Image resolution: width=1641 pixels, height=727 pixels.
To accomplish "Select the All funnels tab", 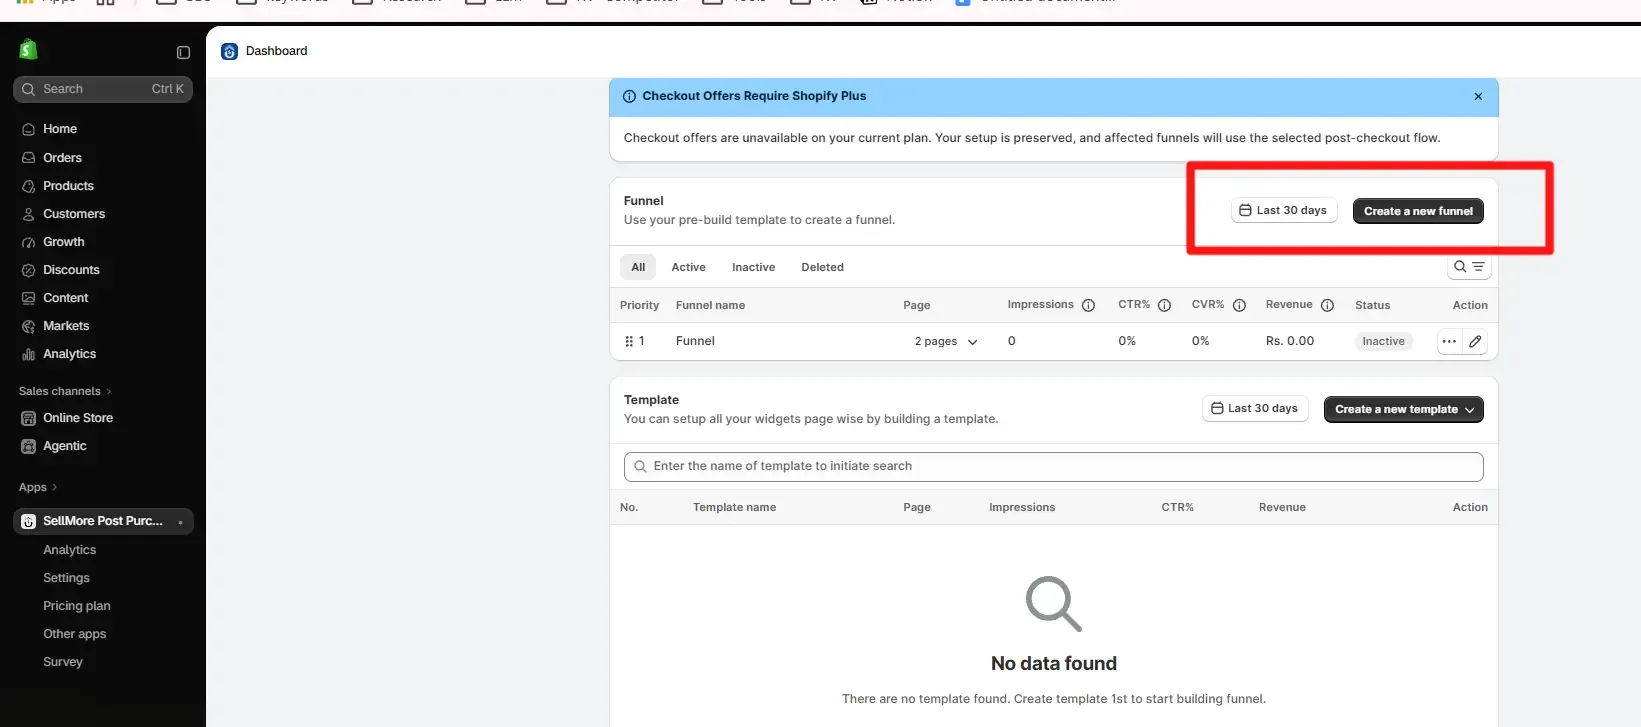I will [638, 267].
